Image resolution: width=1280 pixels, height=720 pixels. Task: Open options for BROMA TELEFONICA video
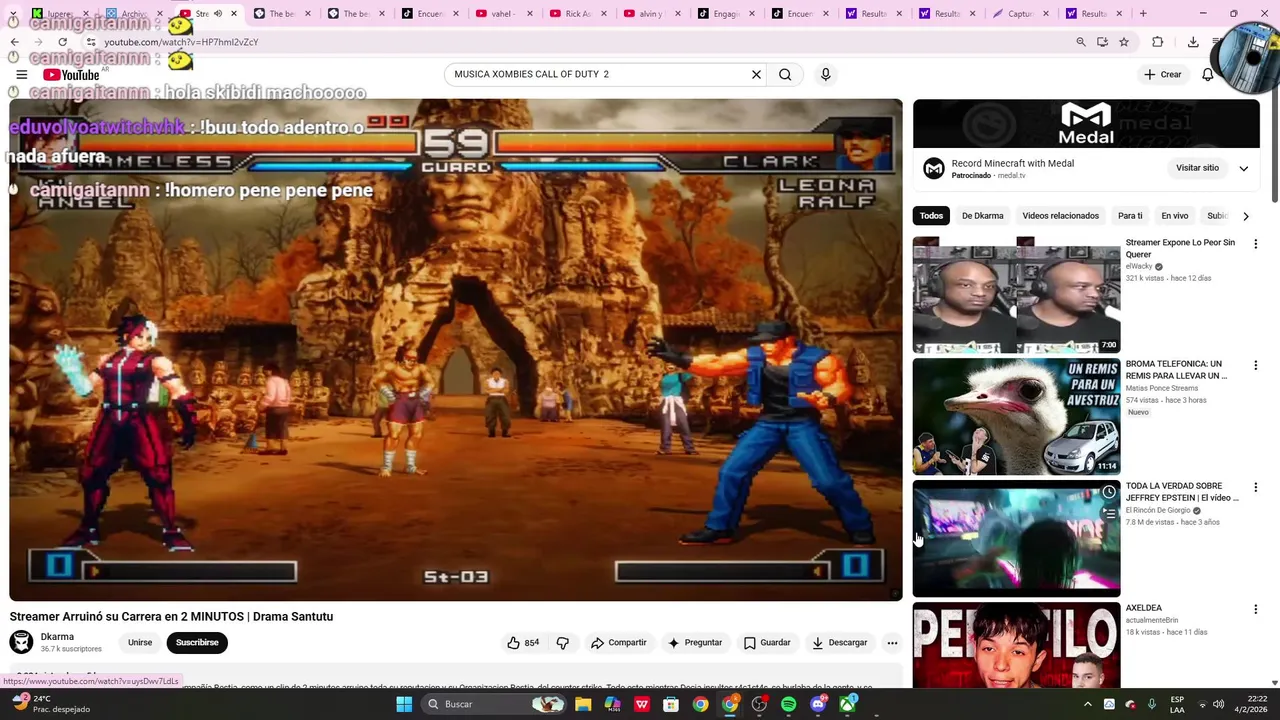tap(1255, 366)
